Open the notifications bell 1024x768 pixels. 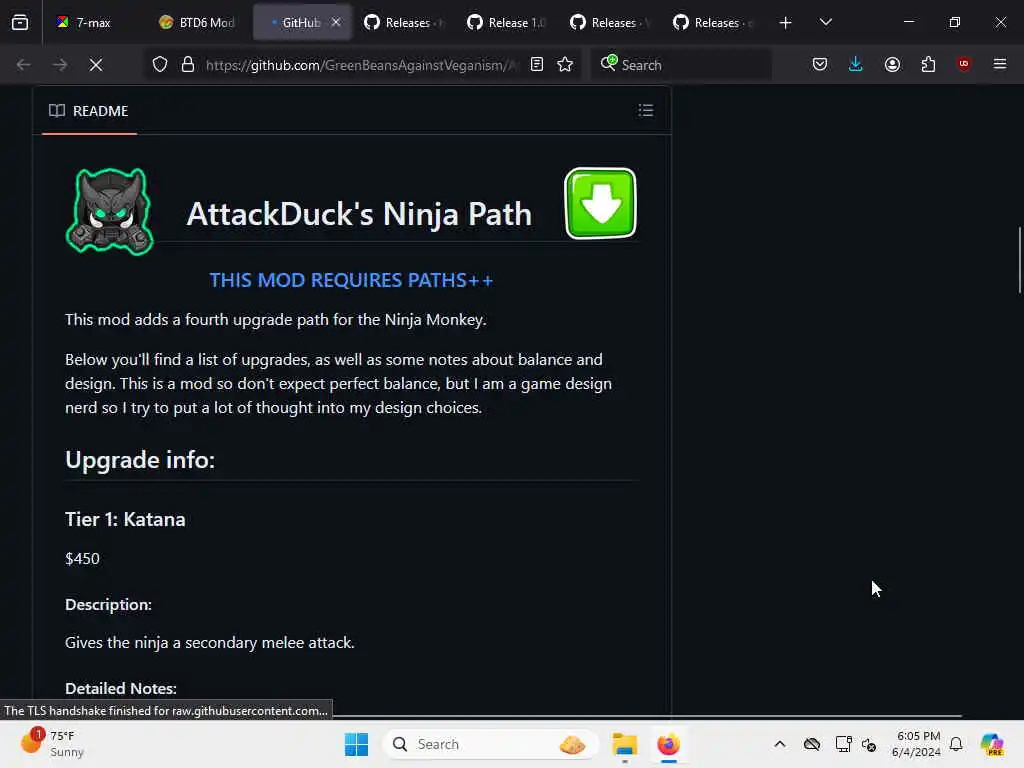[x=956, y=744]
